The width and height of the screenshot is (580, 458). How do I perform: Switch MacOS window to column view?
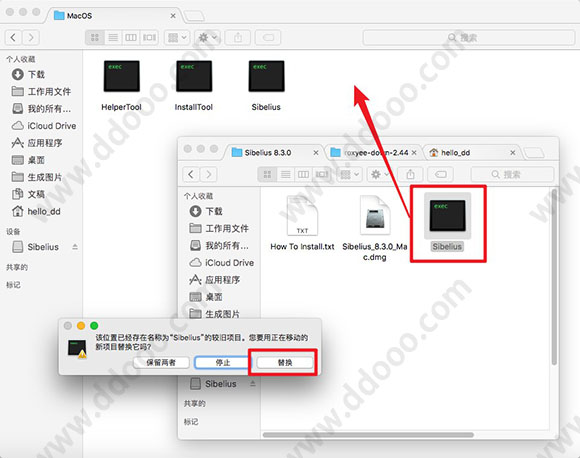click(131, 37)
